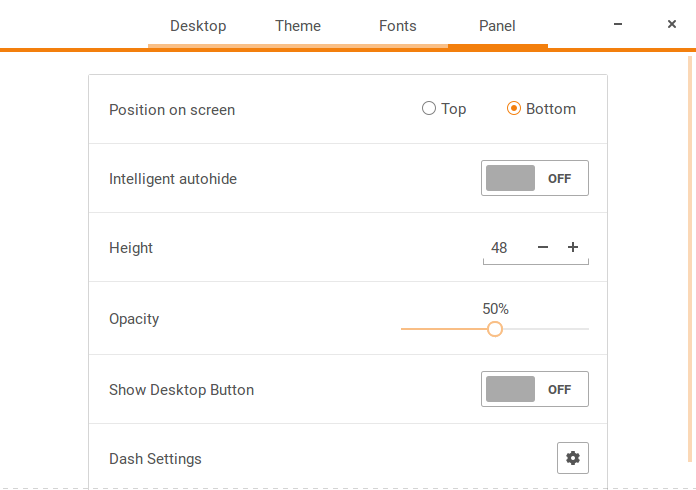
Task: Select Top panel position radio button
Action: pos(429,109)
